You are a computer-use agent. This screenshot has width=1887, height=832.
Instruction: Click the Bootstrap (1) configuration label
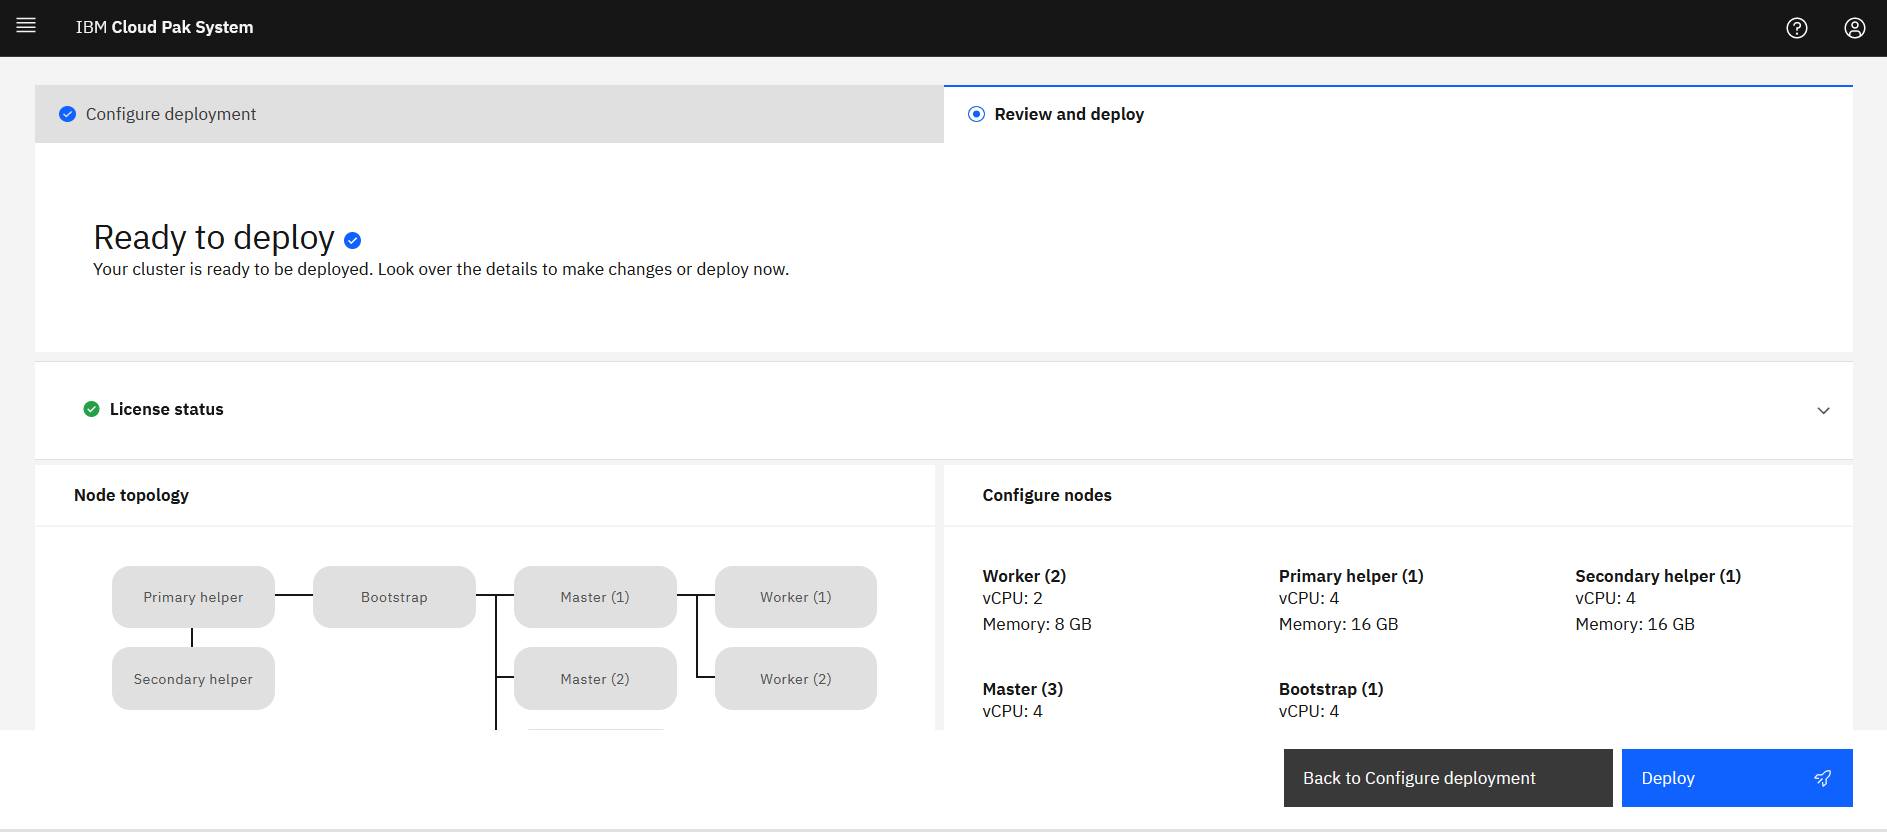coord(1331,689)
